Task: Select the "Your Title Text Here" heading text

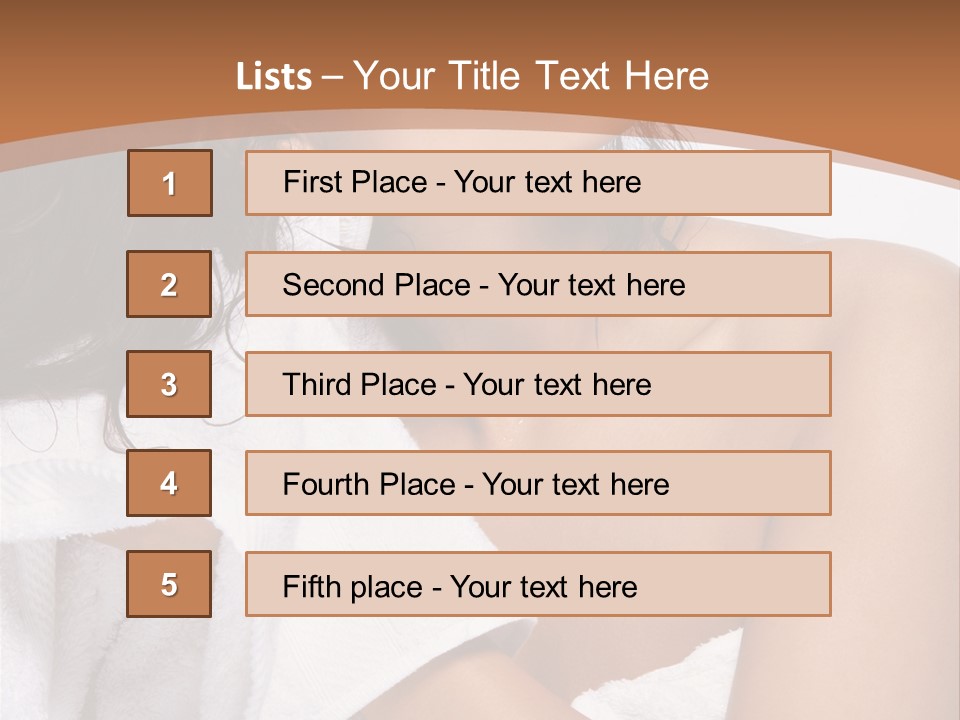Action: 531,77
